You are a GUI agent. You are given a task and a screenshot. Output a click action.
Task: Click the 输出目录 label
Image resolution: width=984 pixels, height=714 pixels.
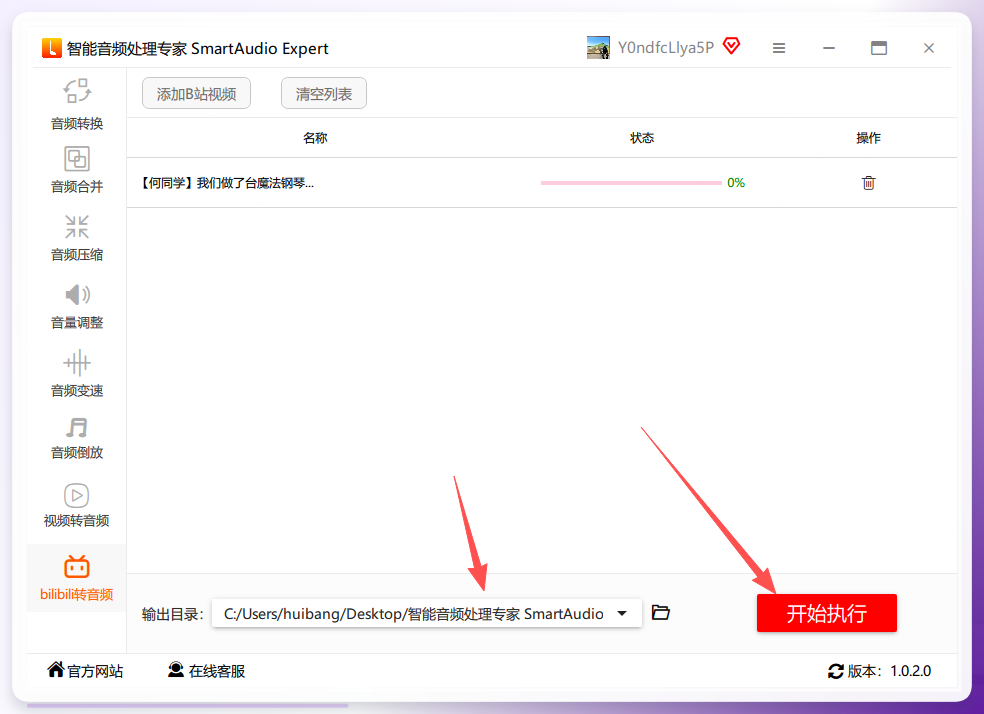173,614
